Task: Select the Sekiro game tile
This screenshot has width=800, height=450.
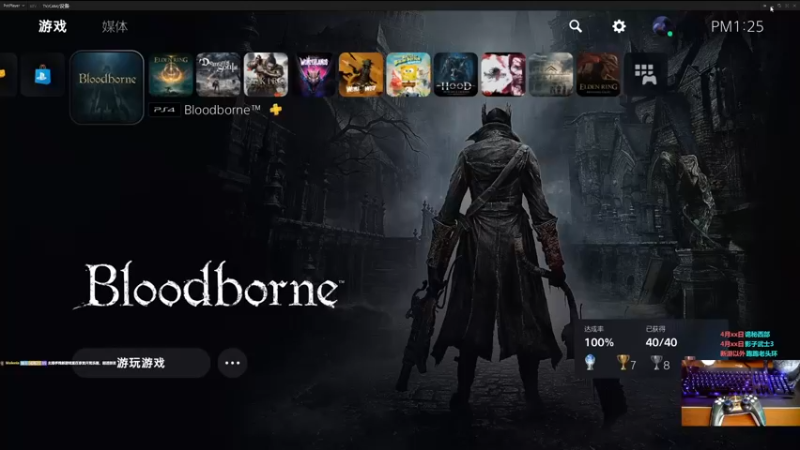Action: point(266,74)
